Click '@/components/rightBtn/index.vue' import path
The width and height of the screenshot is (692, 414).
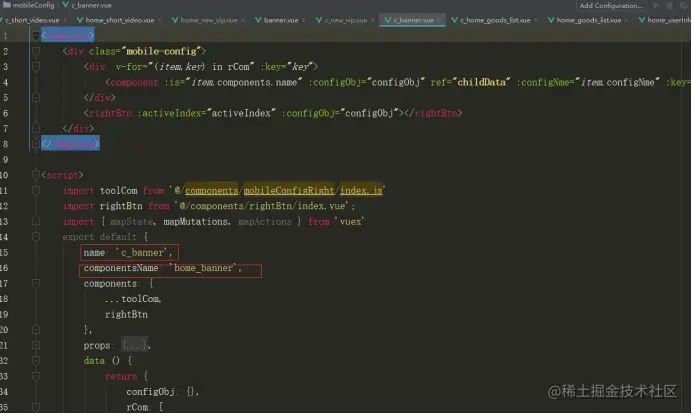click(264, 206)
